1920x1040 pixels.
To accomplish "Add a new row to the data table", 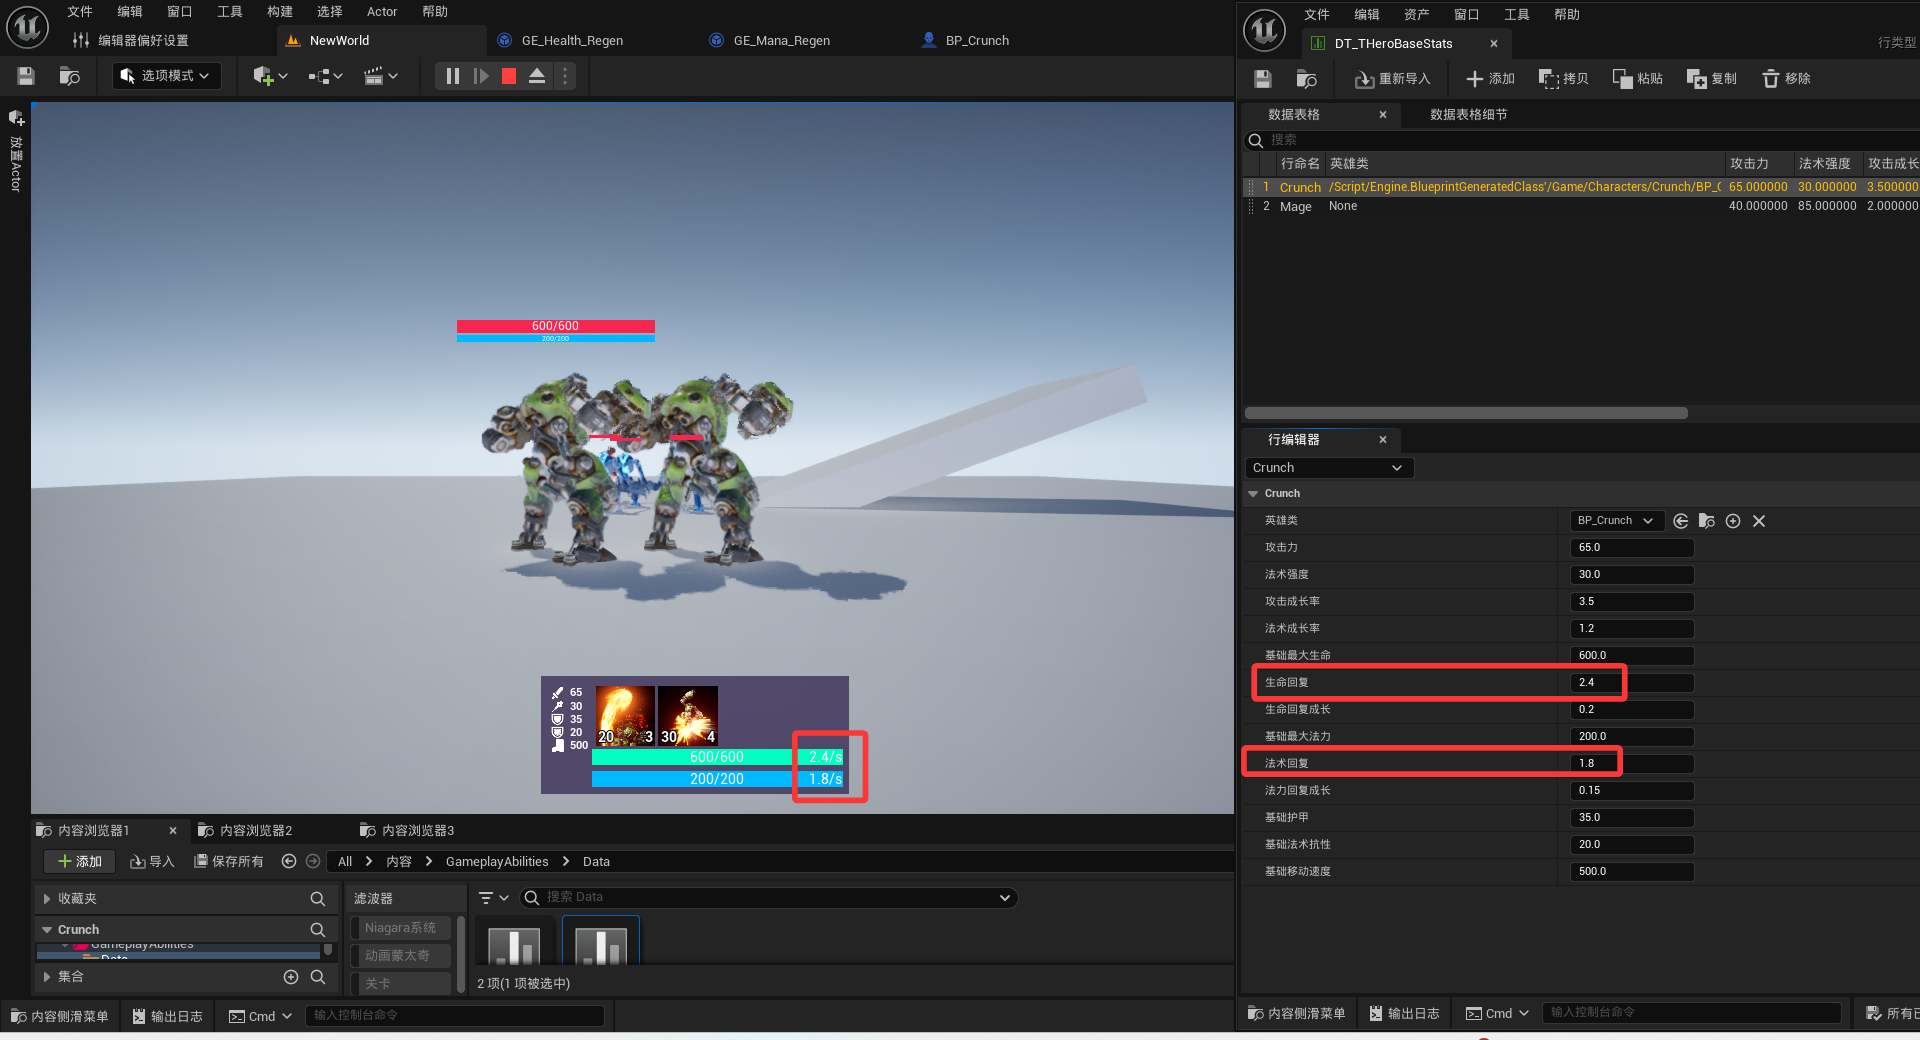I will pos(1490,79).
